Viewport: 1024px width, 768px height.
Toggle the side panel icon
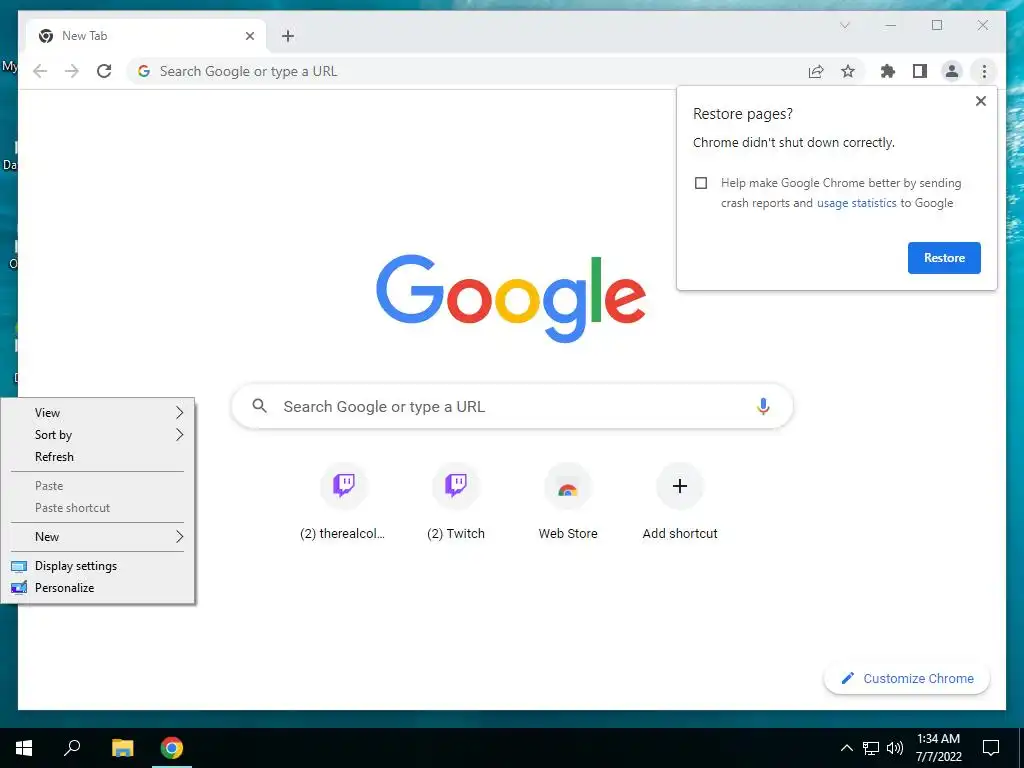[920, 71]
